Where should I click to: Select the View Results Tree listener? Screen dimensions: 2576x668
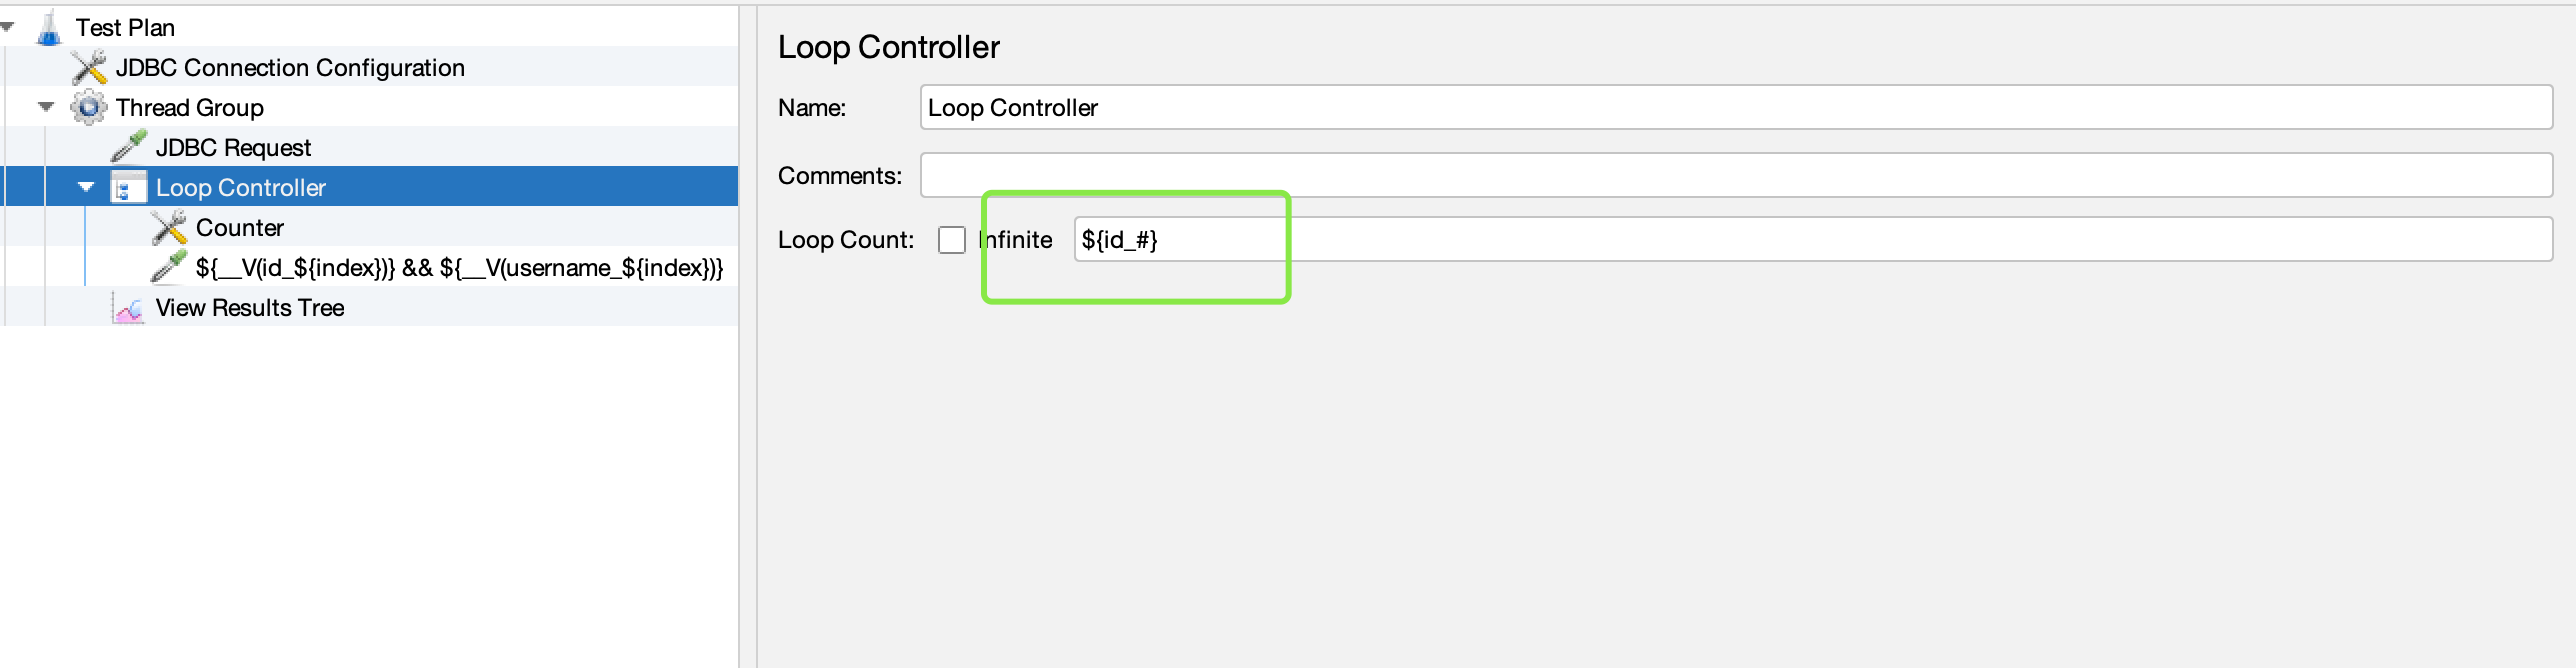pyautogui.click(x=250, y=308)
